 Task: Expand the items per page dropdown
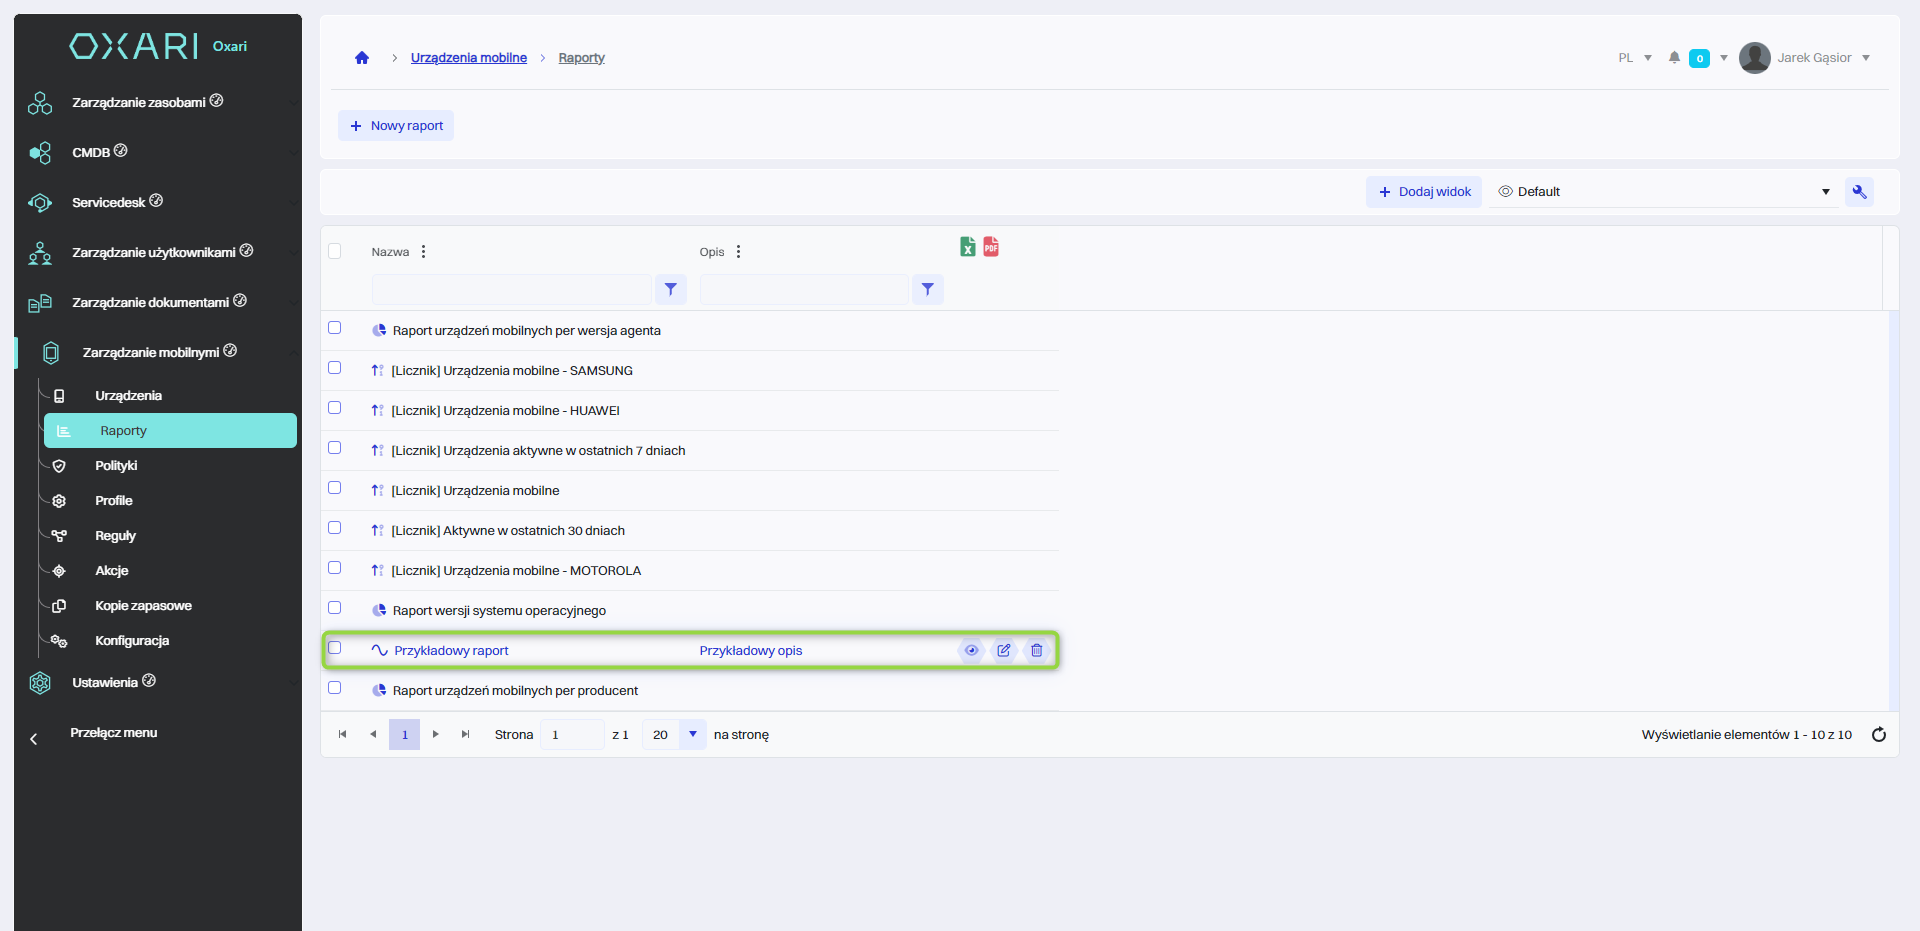[x=692, y=734]
